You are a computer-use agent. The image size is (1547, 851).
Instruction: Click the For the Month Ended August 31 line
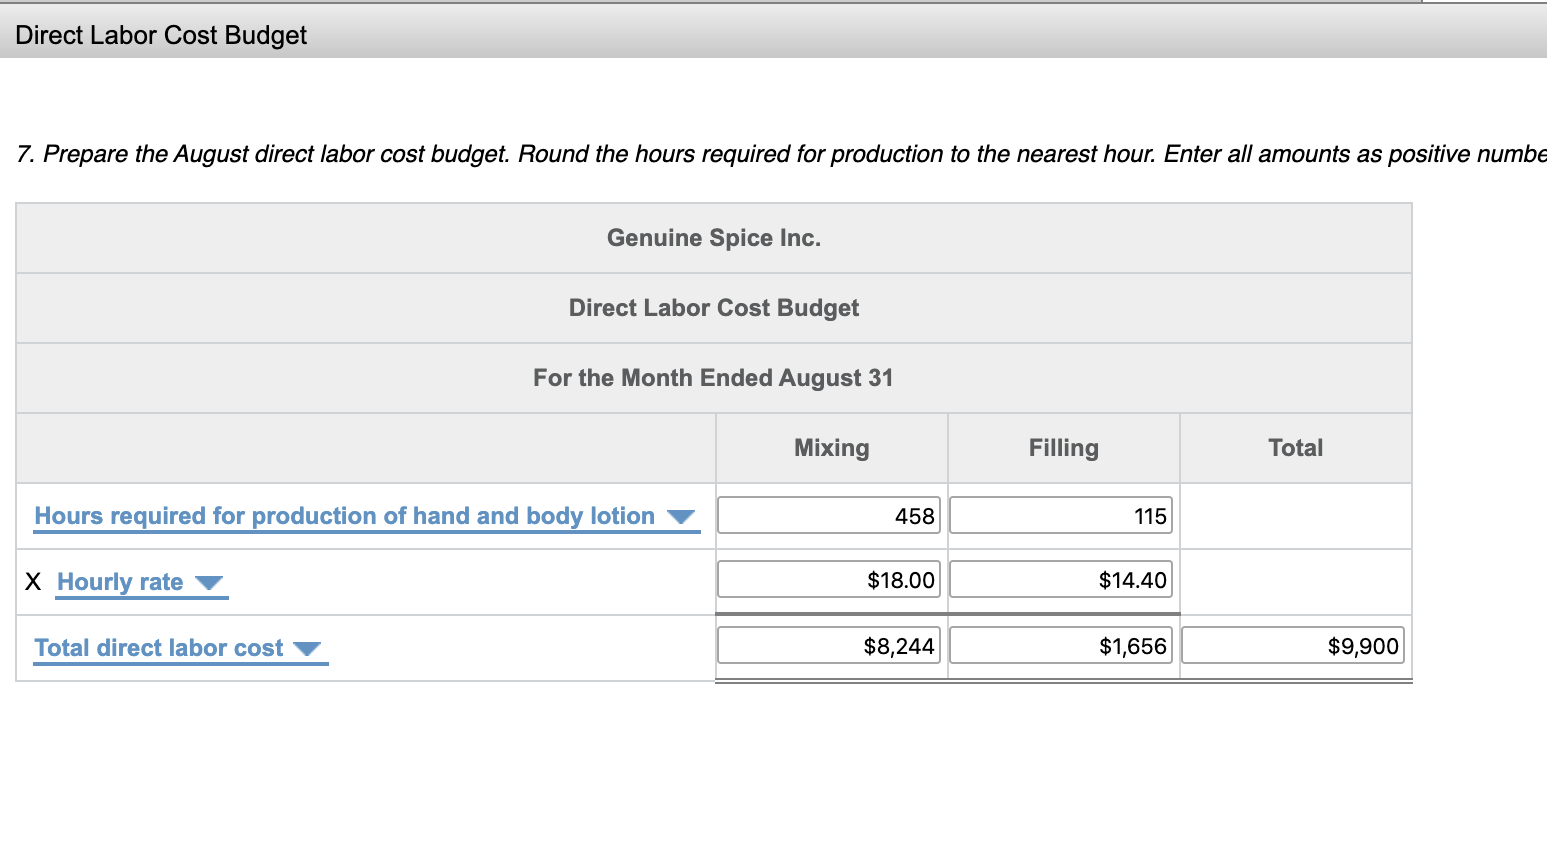[713, 378]
